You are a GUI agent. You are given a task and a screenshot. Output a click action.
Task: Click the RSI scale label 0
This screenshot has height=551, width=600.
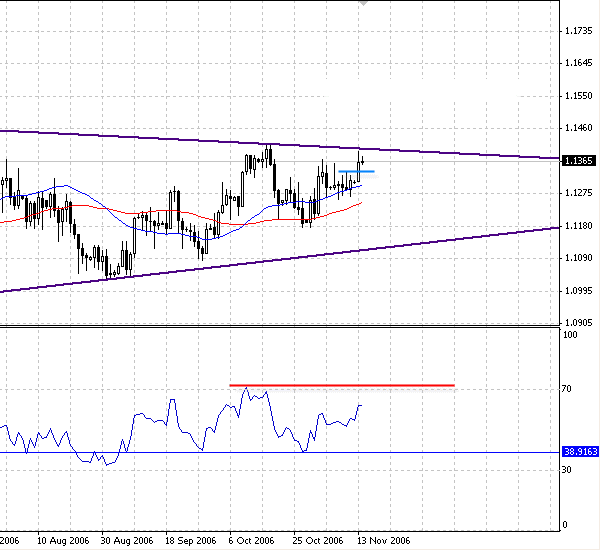pos(564,525)
